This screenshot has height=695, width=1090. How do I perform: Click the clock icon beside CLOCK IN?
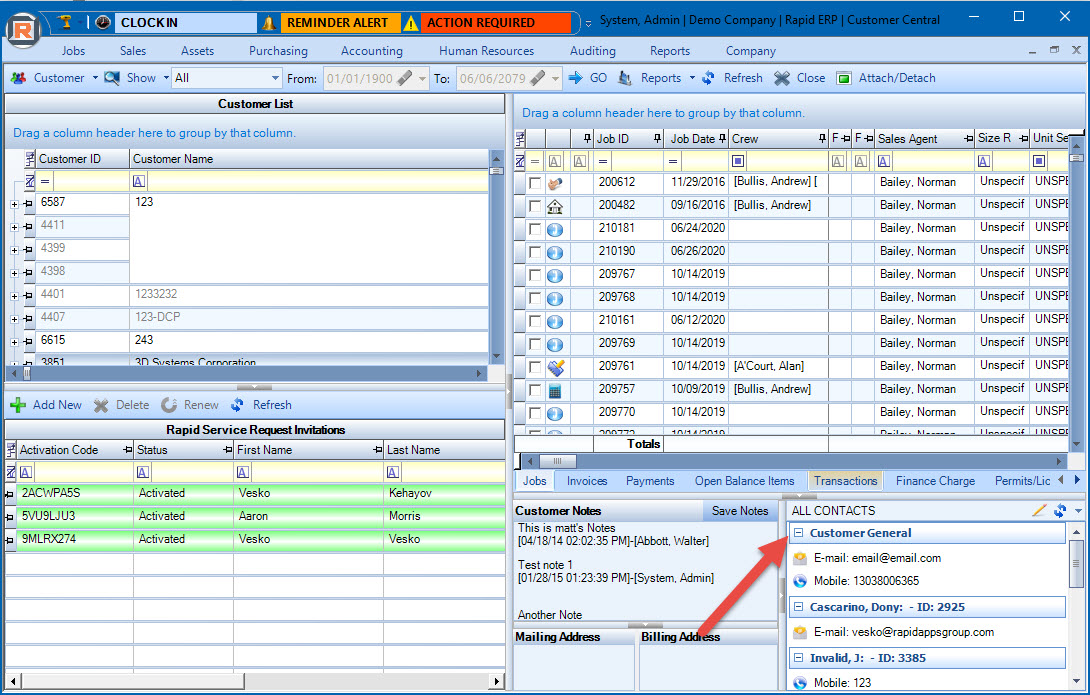tap(103, 22)
